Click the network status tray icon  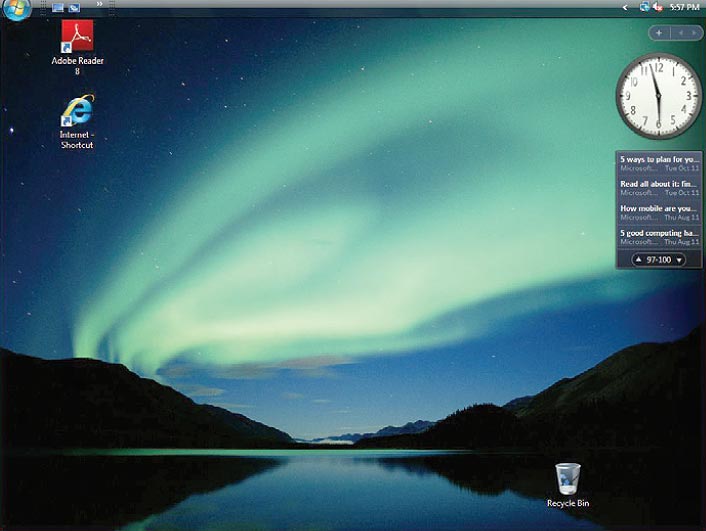645,7
